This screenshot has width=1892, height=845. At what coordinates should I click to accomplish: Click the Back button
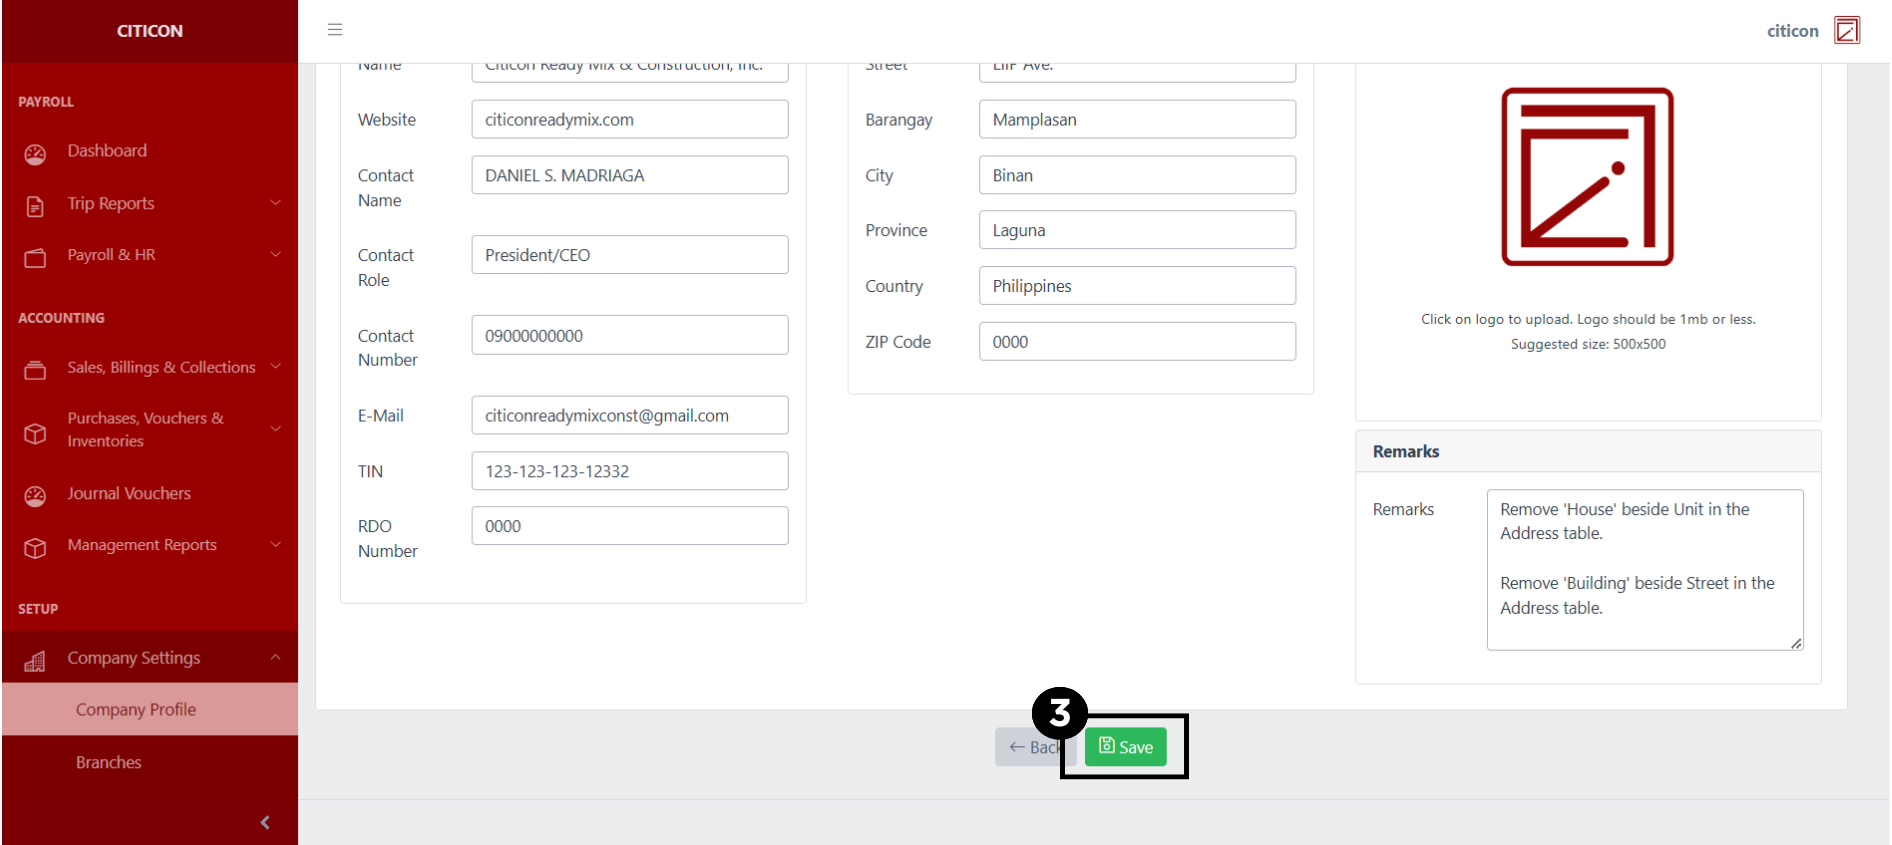pyautogui.click(x=1028, y=747)
